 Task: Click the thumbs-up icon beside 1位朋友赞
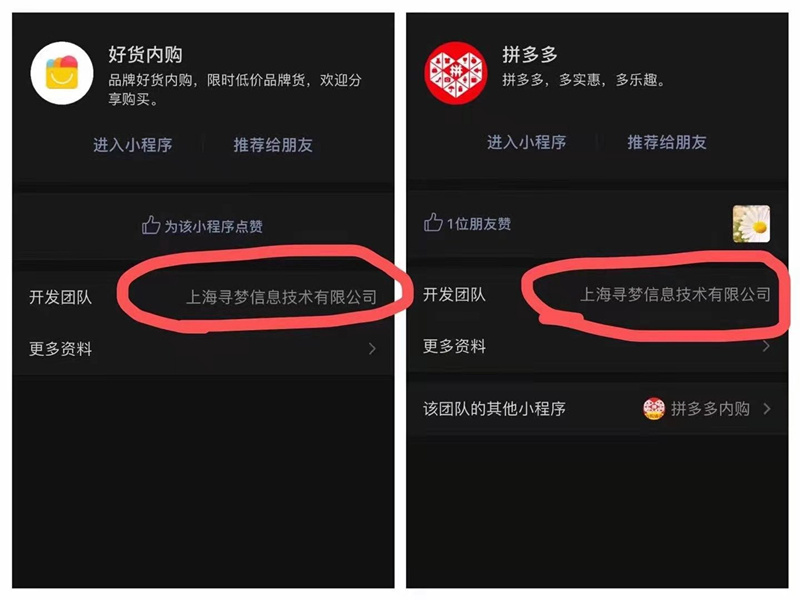pyautogui.click(x=433, y=222)
